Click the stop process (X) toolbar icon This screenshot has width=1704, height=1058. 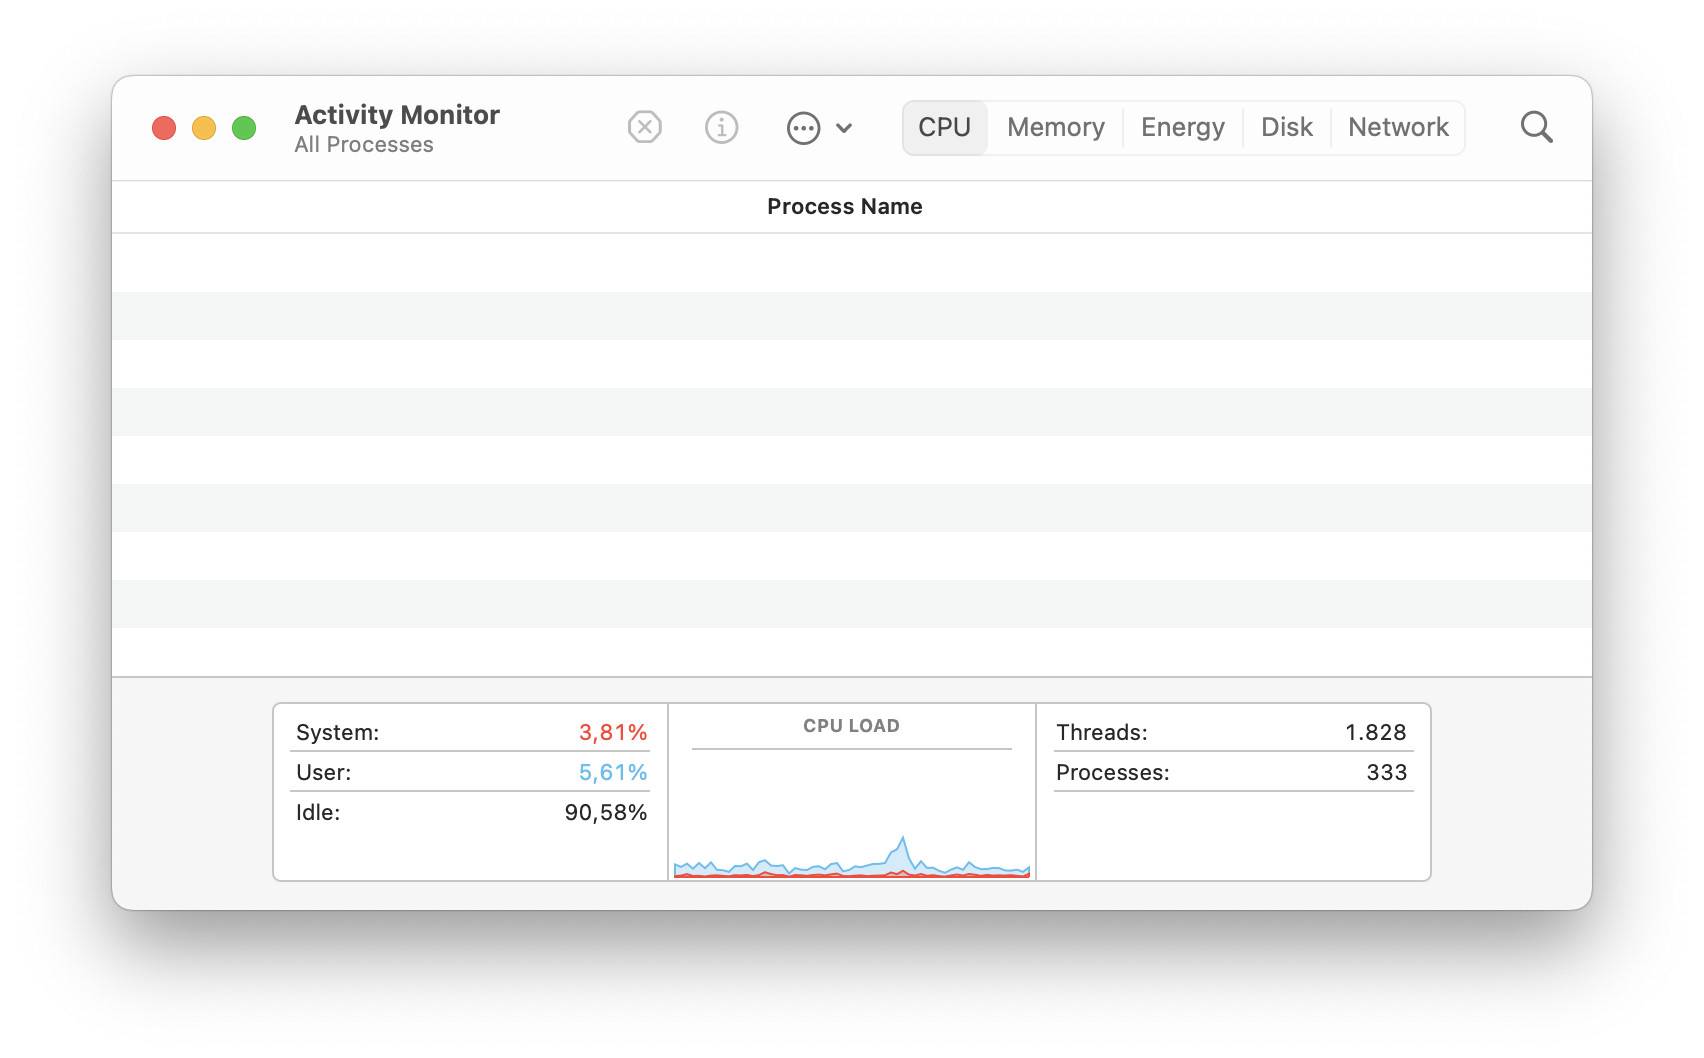click(x=645, y=127)
